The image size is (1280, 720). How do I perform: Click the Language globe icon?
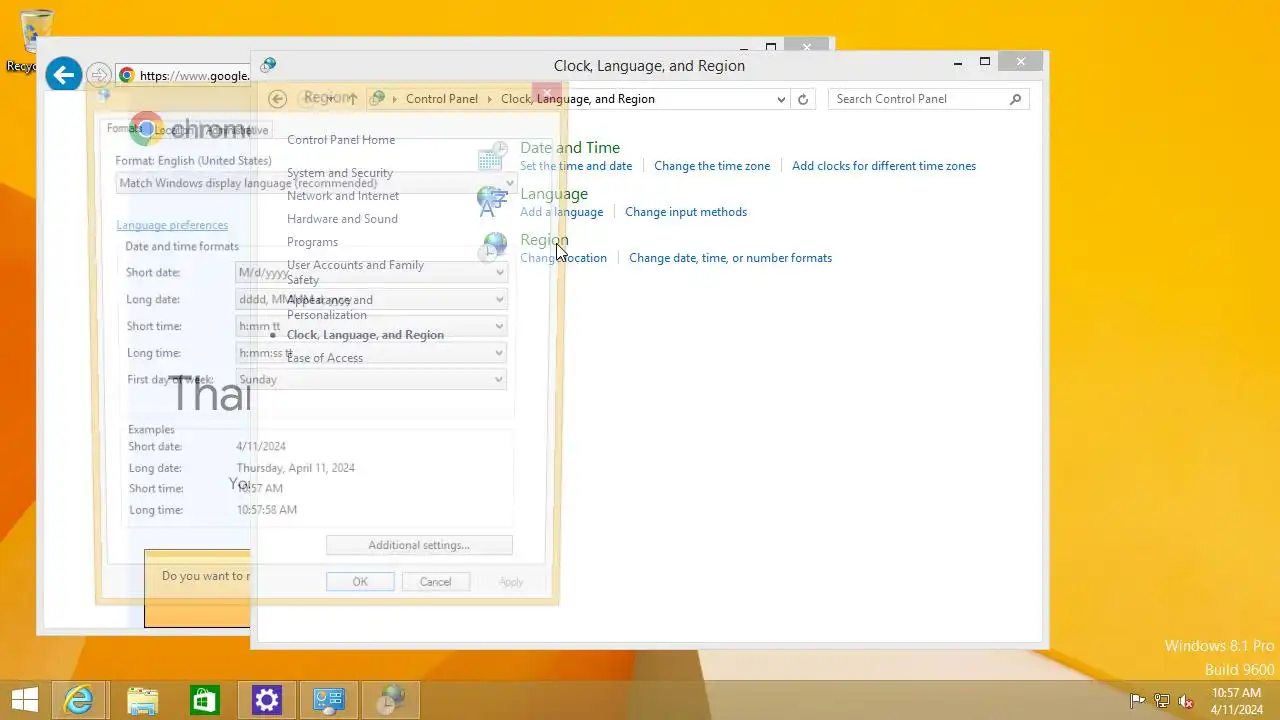coord(492,202)
